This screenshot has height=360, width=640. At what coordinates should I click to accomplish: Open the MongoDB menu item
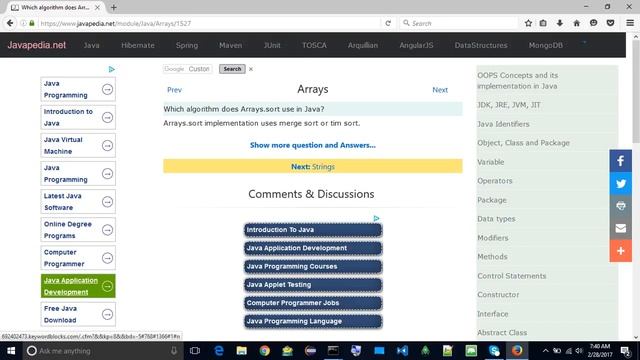(x=546, y=45)
